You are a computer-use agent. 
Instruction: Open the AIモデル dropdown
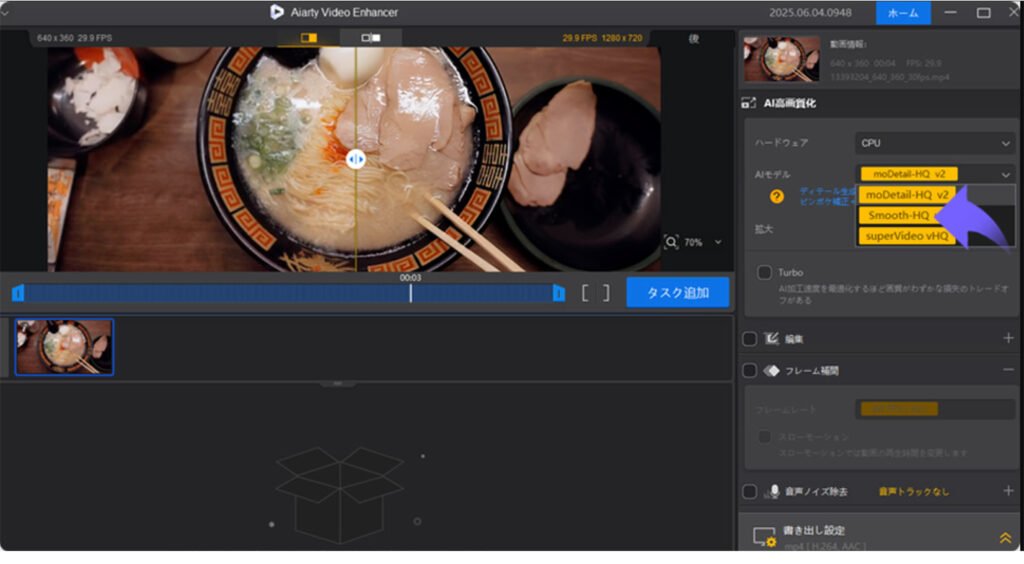935,174
